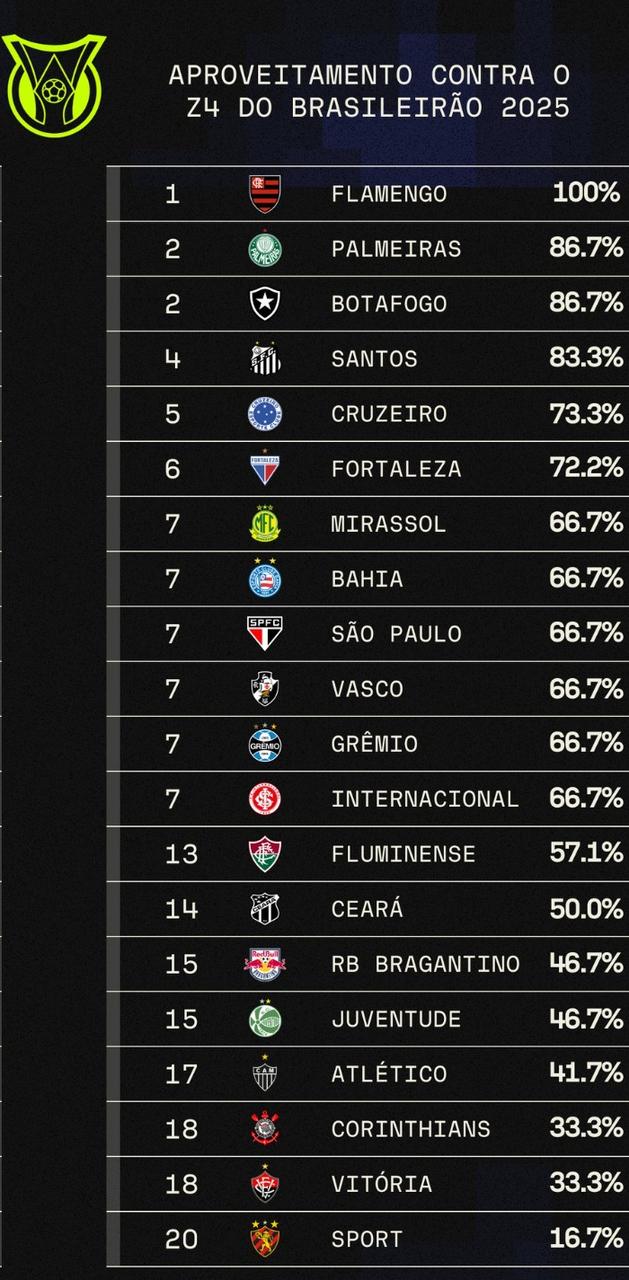Click the Brasileirão league logo
Image resolution: width=629 pixels, height=1280 pixels.
tap(54, 85)
